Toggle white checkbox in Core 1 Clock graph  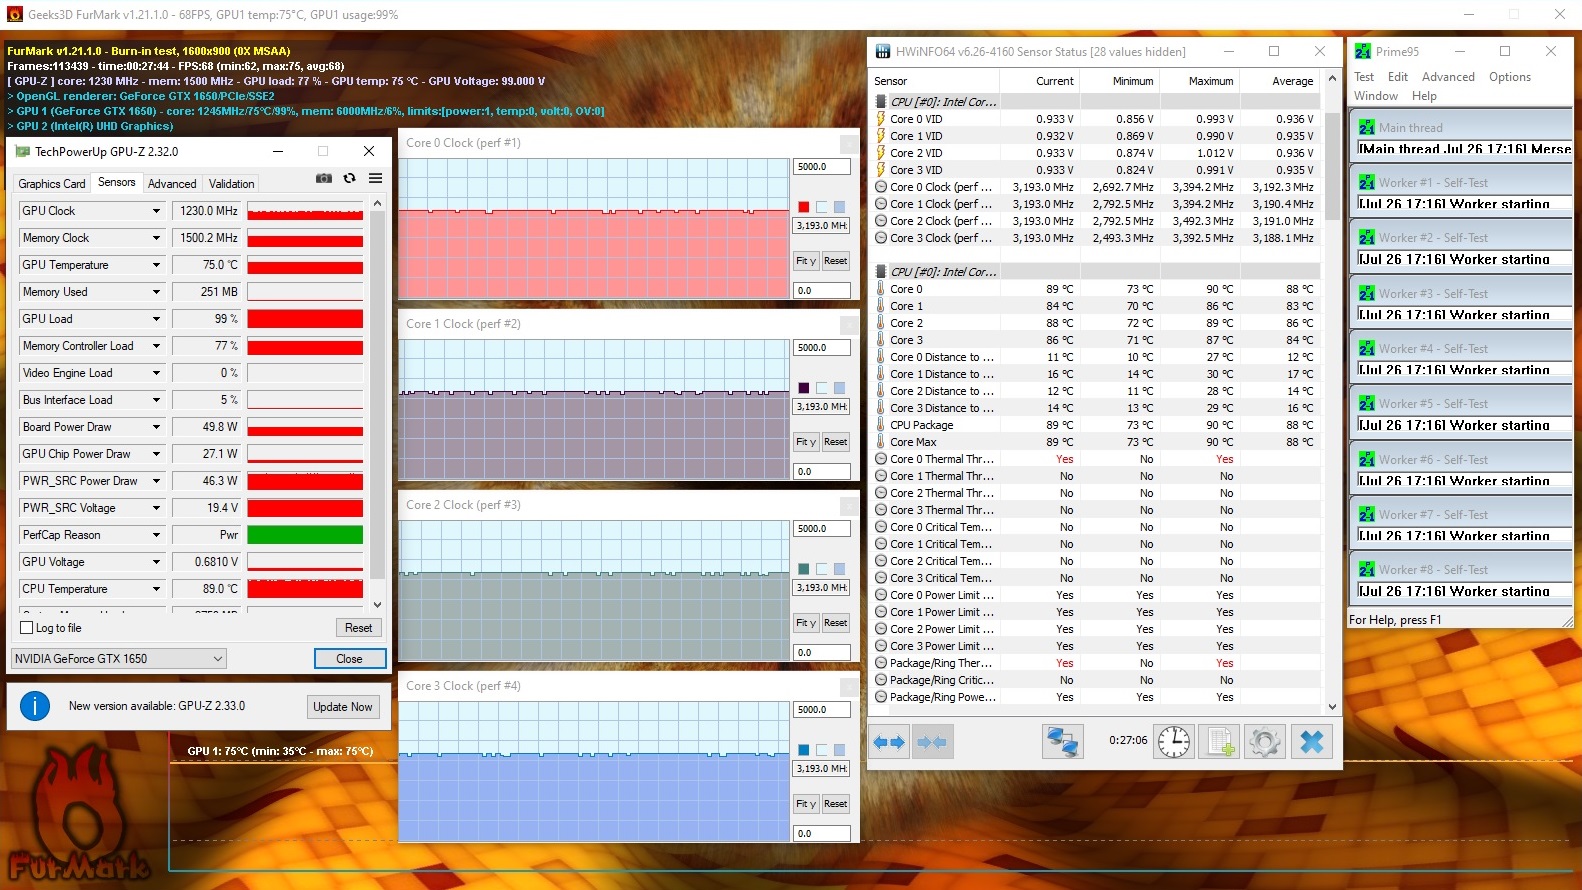pyautogui.click(x=821, y=388)
